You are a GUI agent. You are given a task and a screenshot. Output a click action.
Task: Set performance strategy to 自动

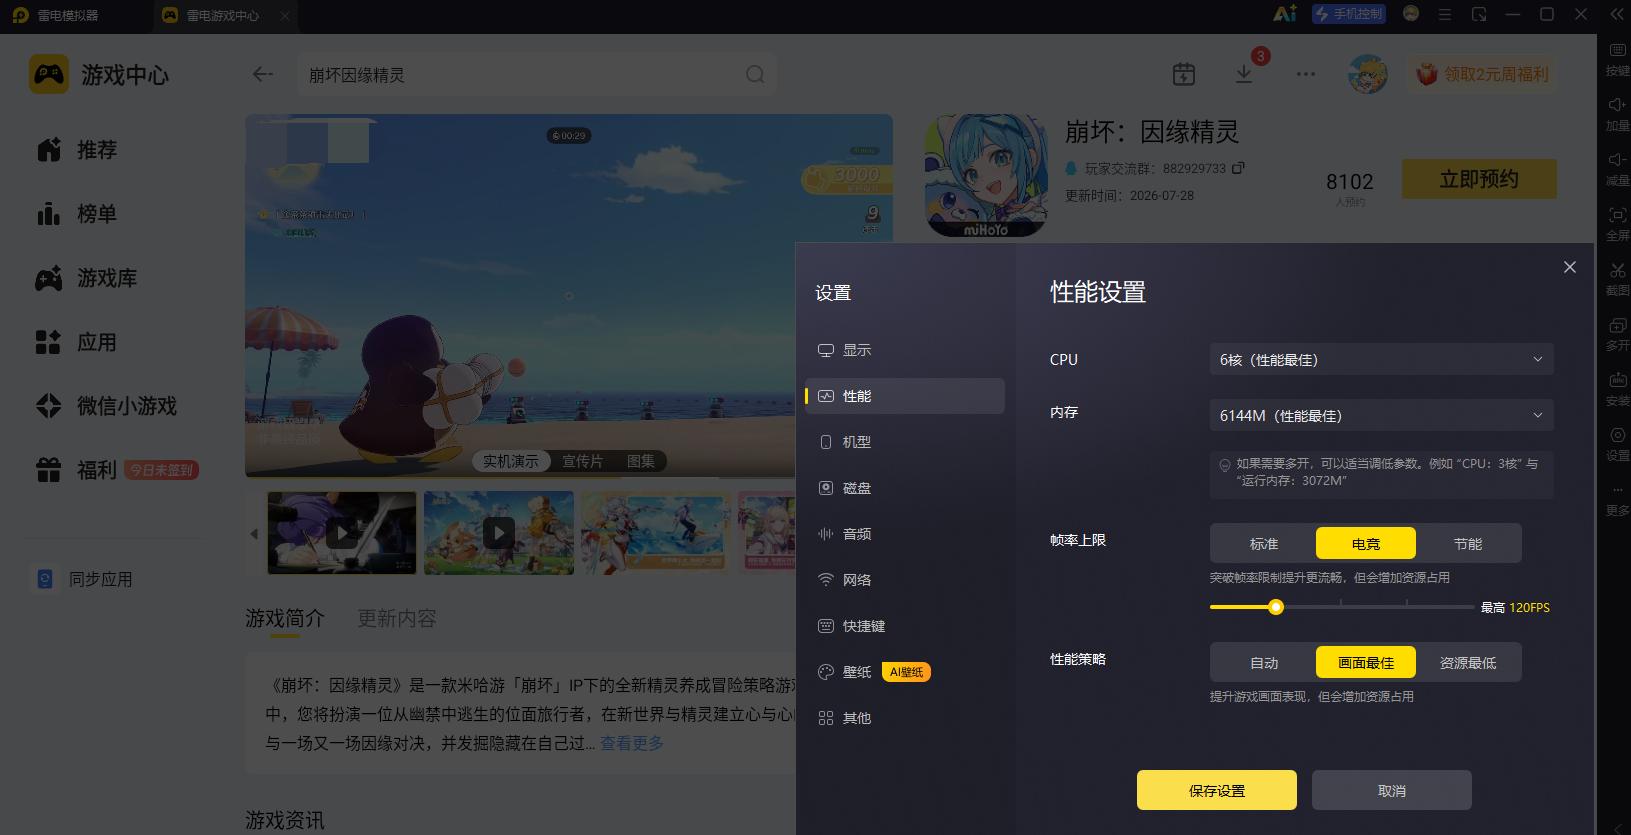pos(1264,662)
